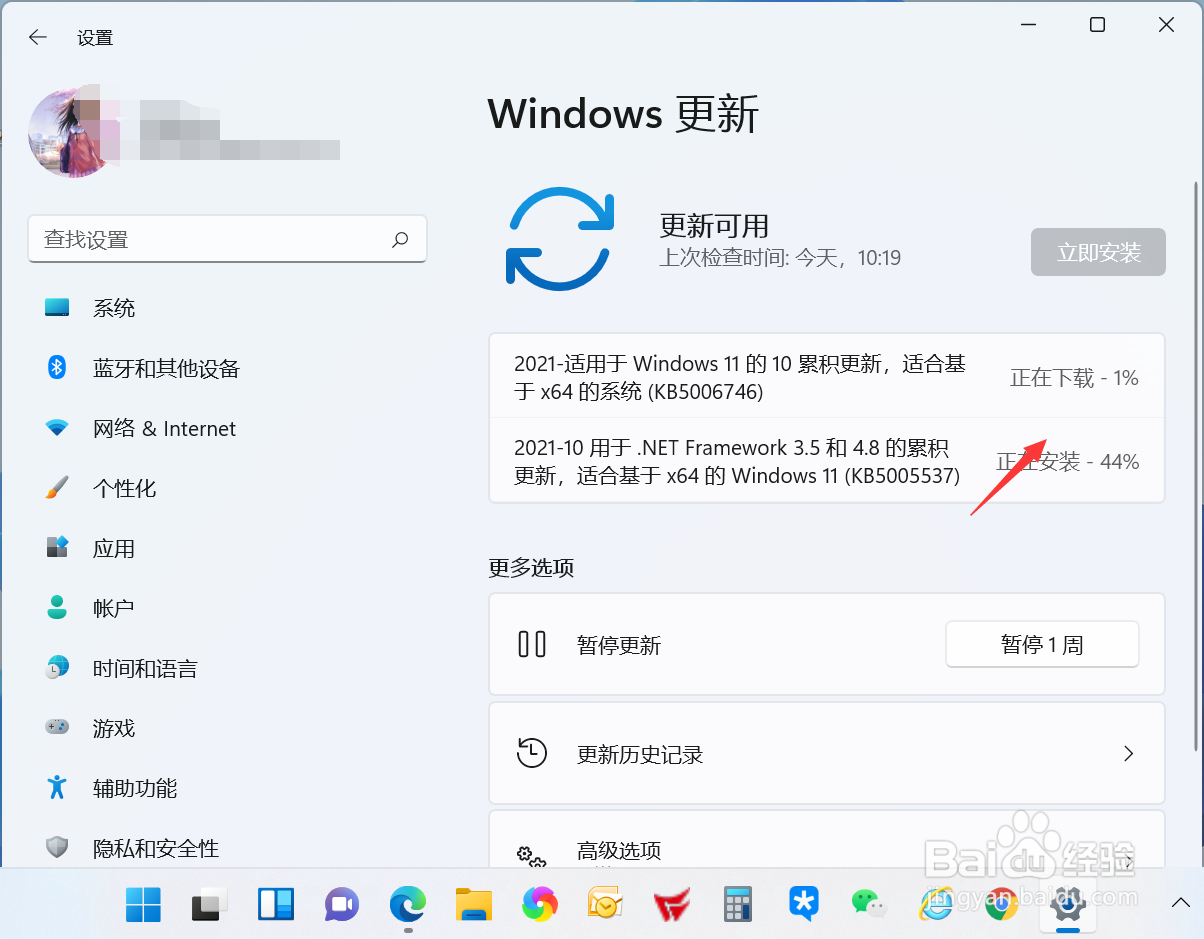Click the 隐私和安全性 shield icon

point(57,848)
